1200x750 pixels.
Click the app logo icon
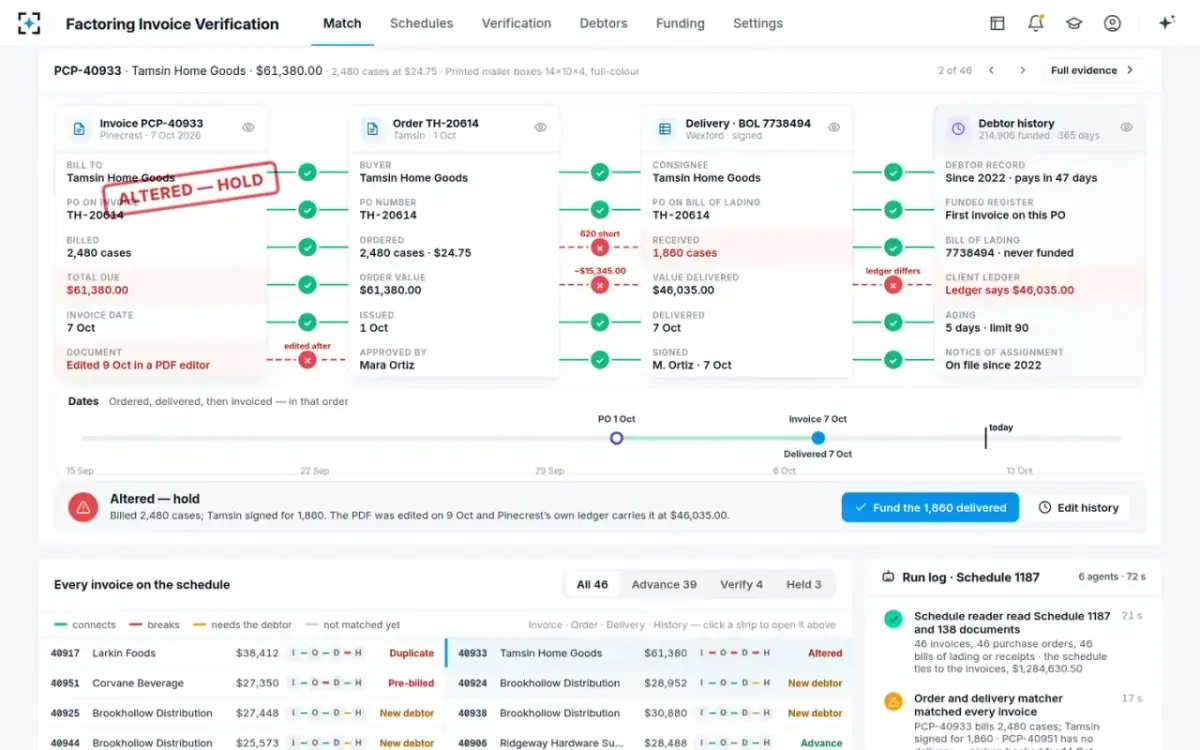click(x=29, y=23)
